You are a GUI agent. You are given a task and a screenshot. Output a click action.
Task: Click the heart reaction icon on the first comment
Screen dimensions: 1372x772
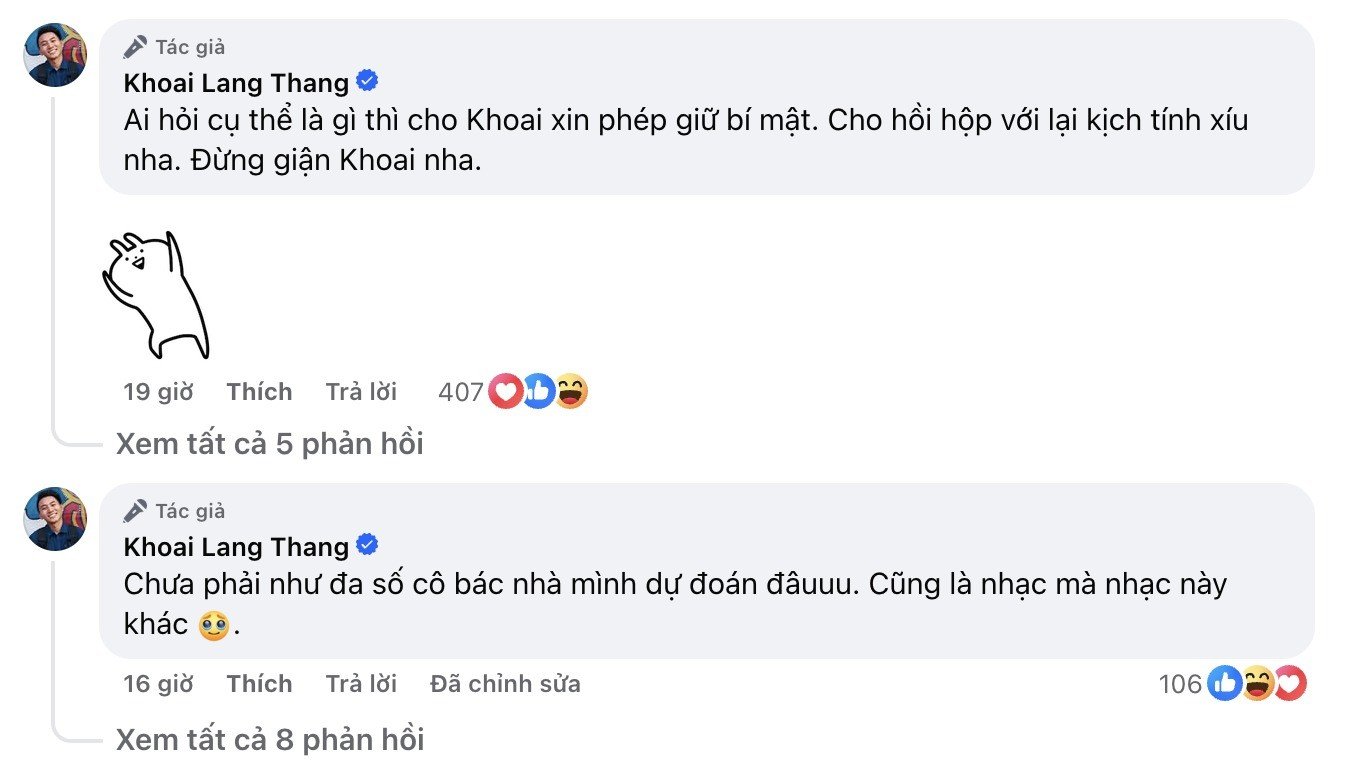(503, 392)
